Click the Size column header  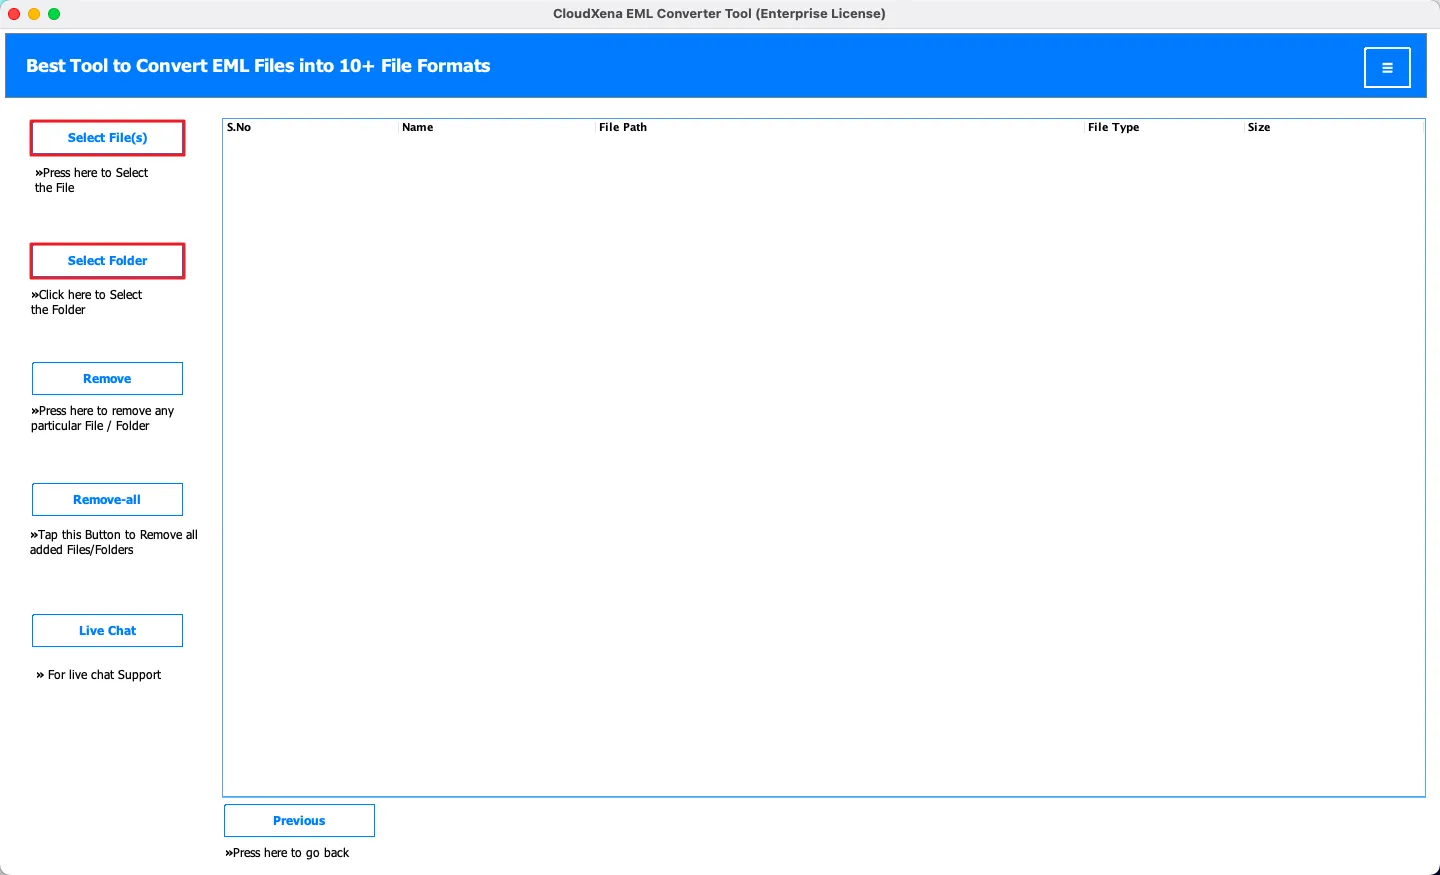click(x=1259, y=127)
